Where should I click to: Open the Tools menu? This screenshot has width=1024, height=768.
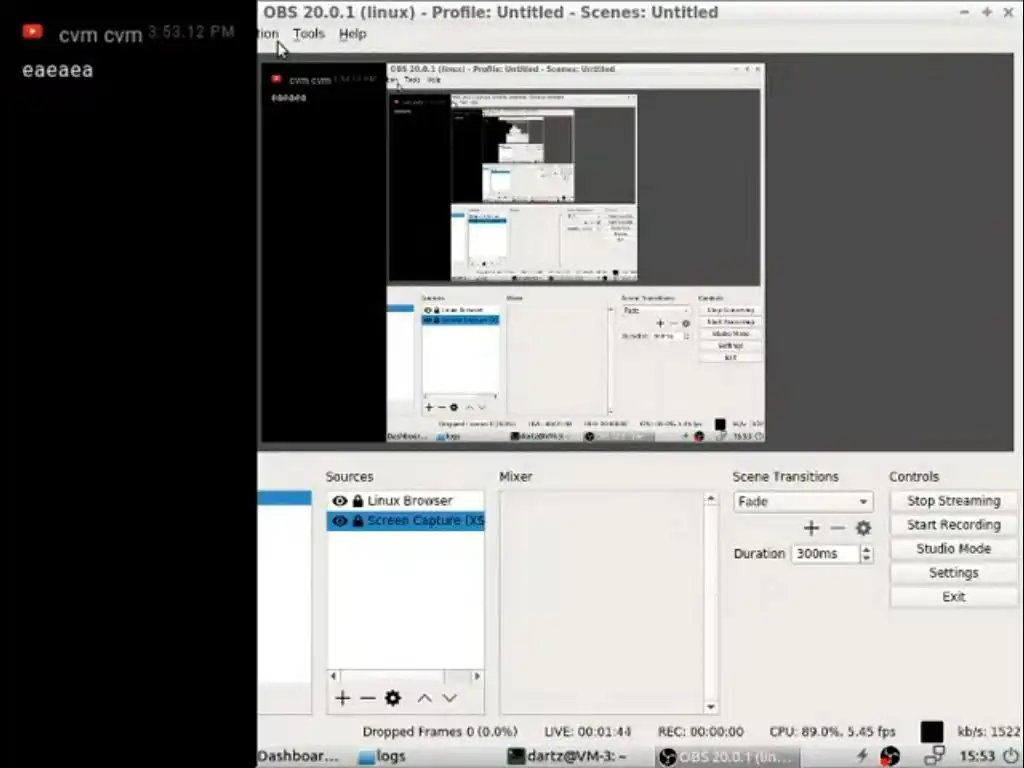coord(308,34)
